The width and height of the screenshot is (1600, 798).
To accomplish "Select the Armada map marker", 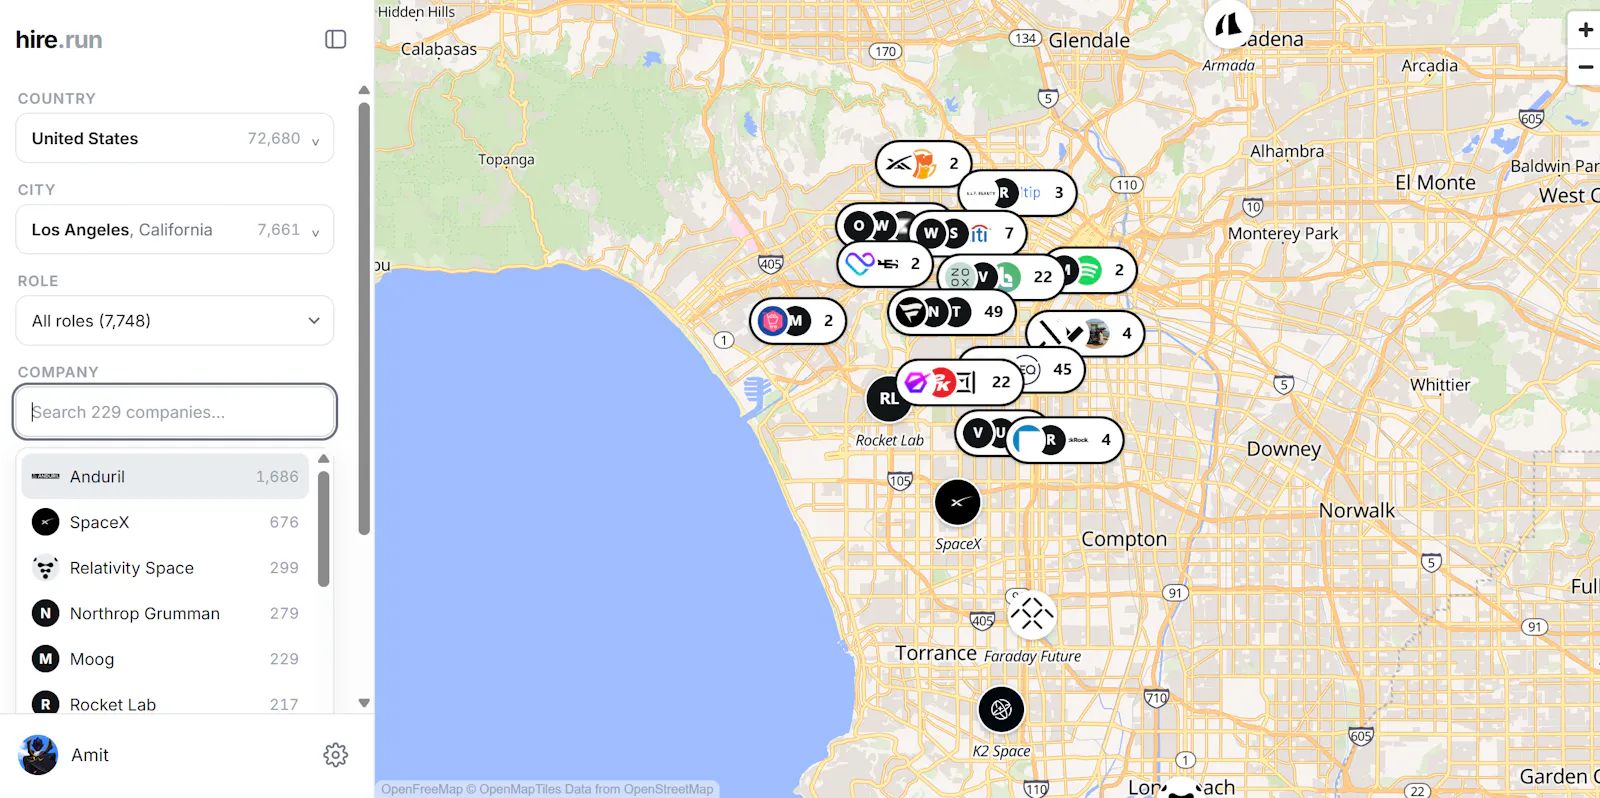I will coord(1228,24).
